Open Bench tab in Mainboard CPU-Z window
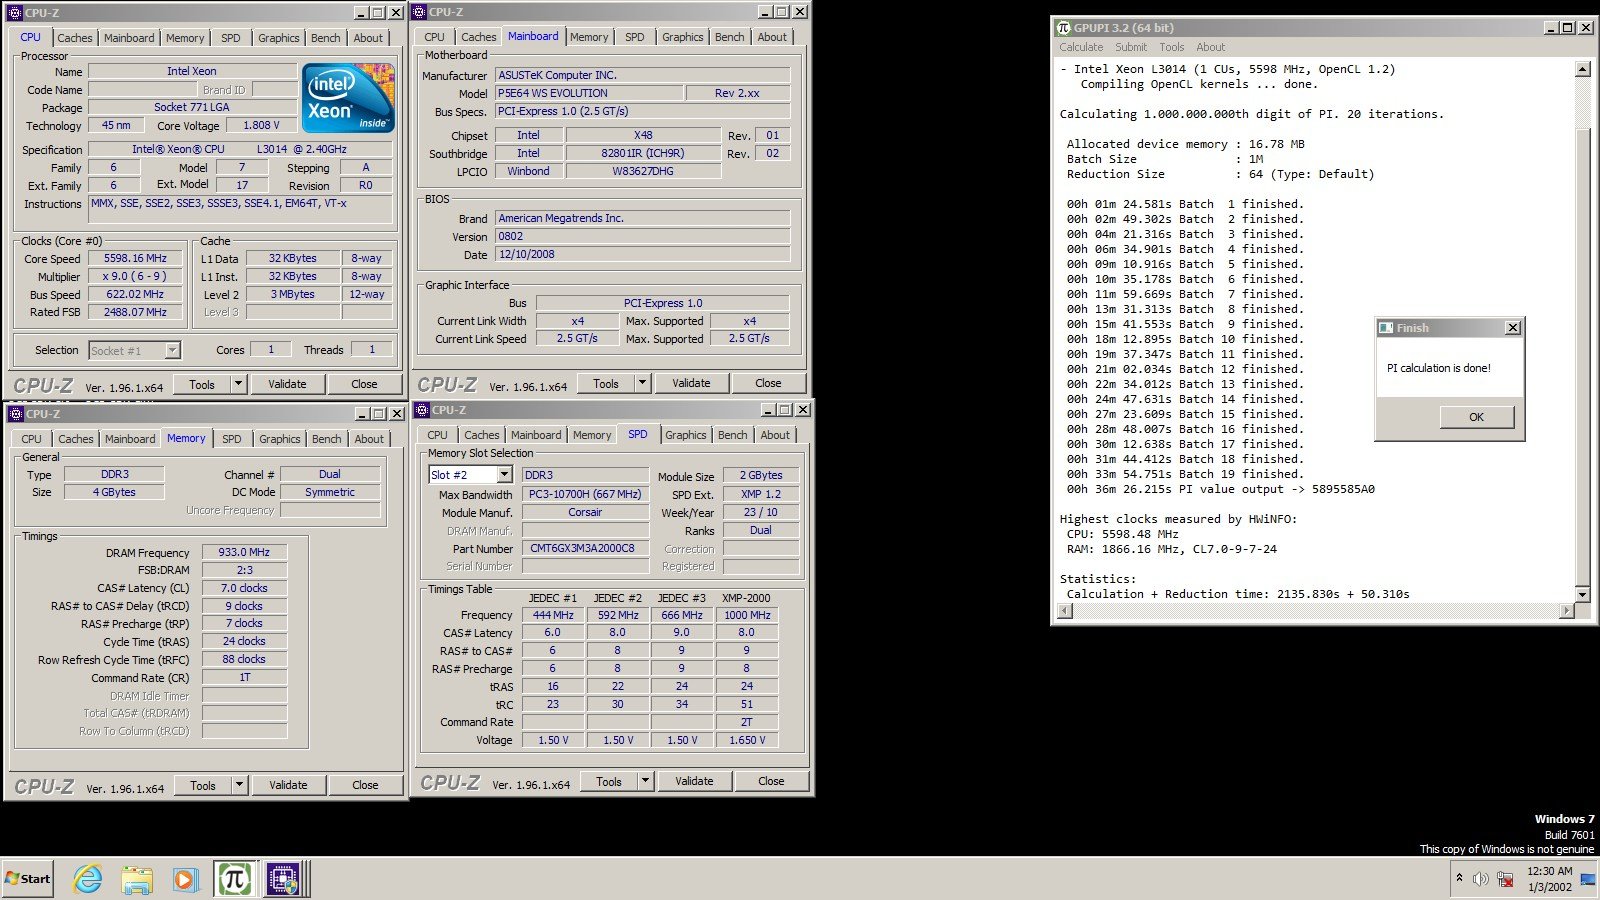Screen dimensions: 1600x900 pyautogui.click(x=729, y=37)
